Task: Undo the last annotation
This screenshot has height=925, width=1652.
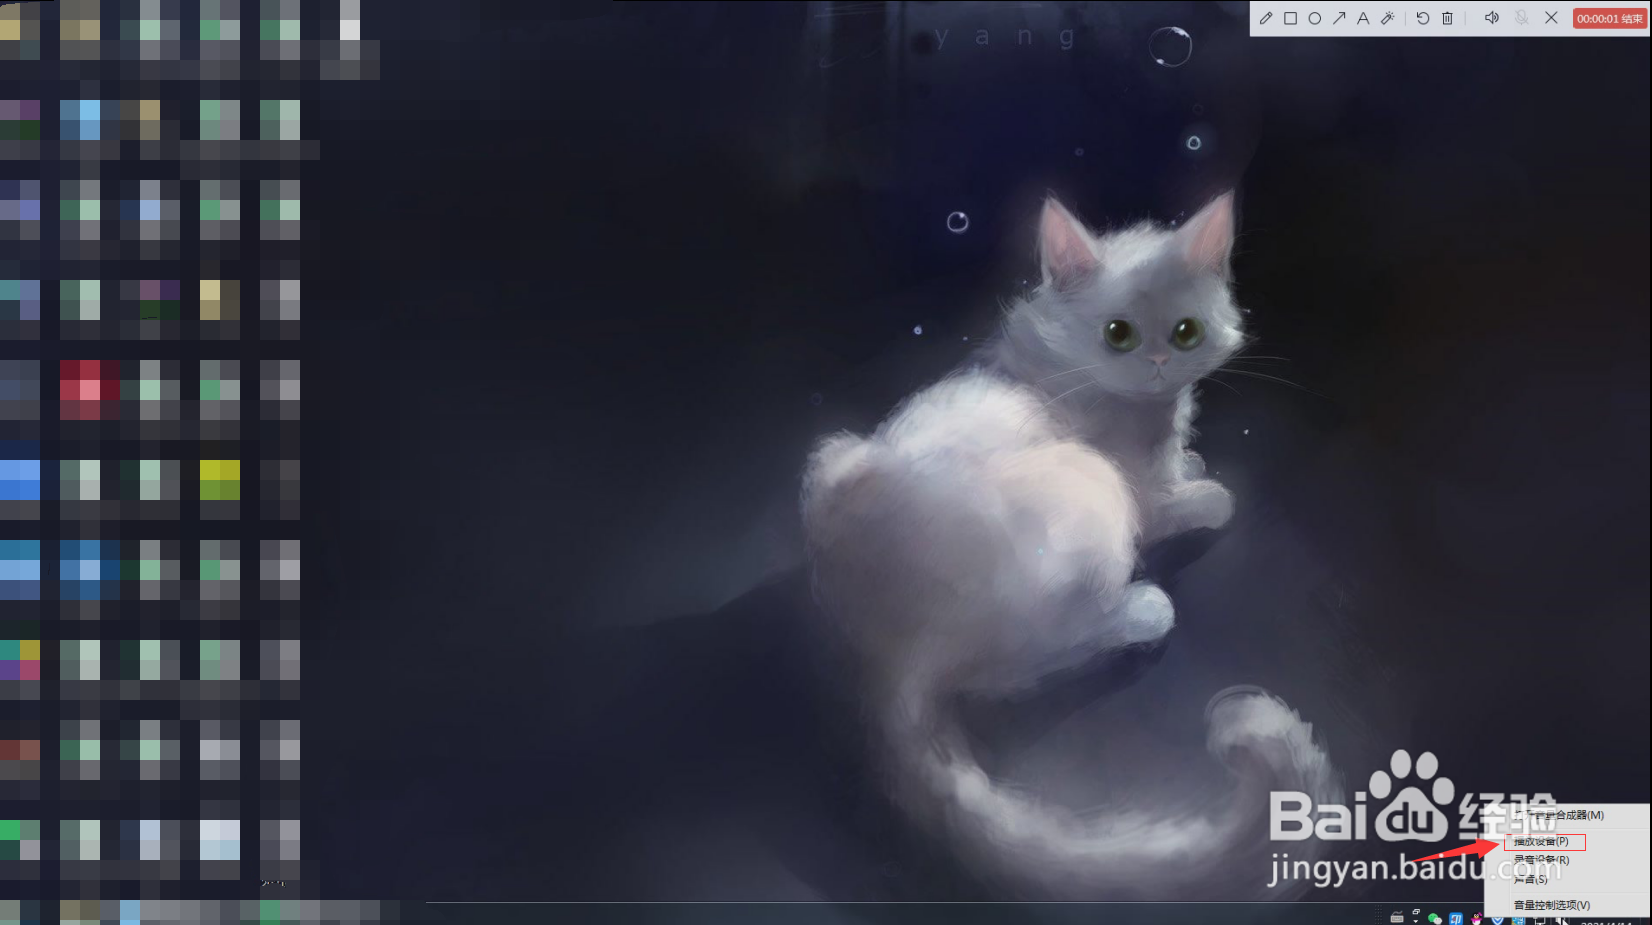Action: click(x=1422, y=18)
